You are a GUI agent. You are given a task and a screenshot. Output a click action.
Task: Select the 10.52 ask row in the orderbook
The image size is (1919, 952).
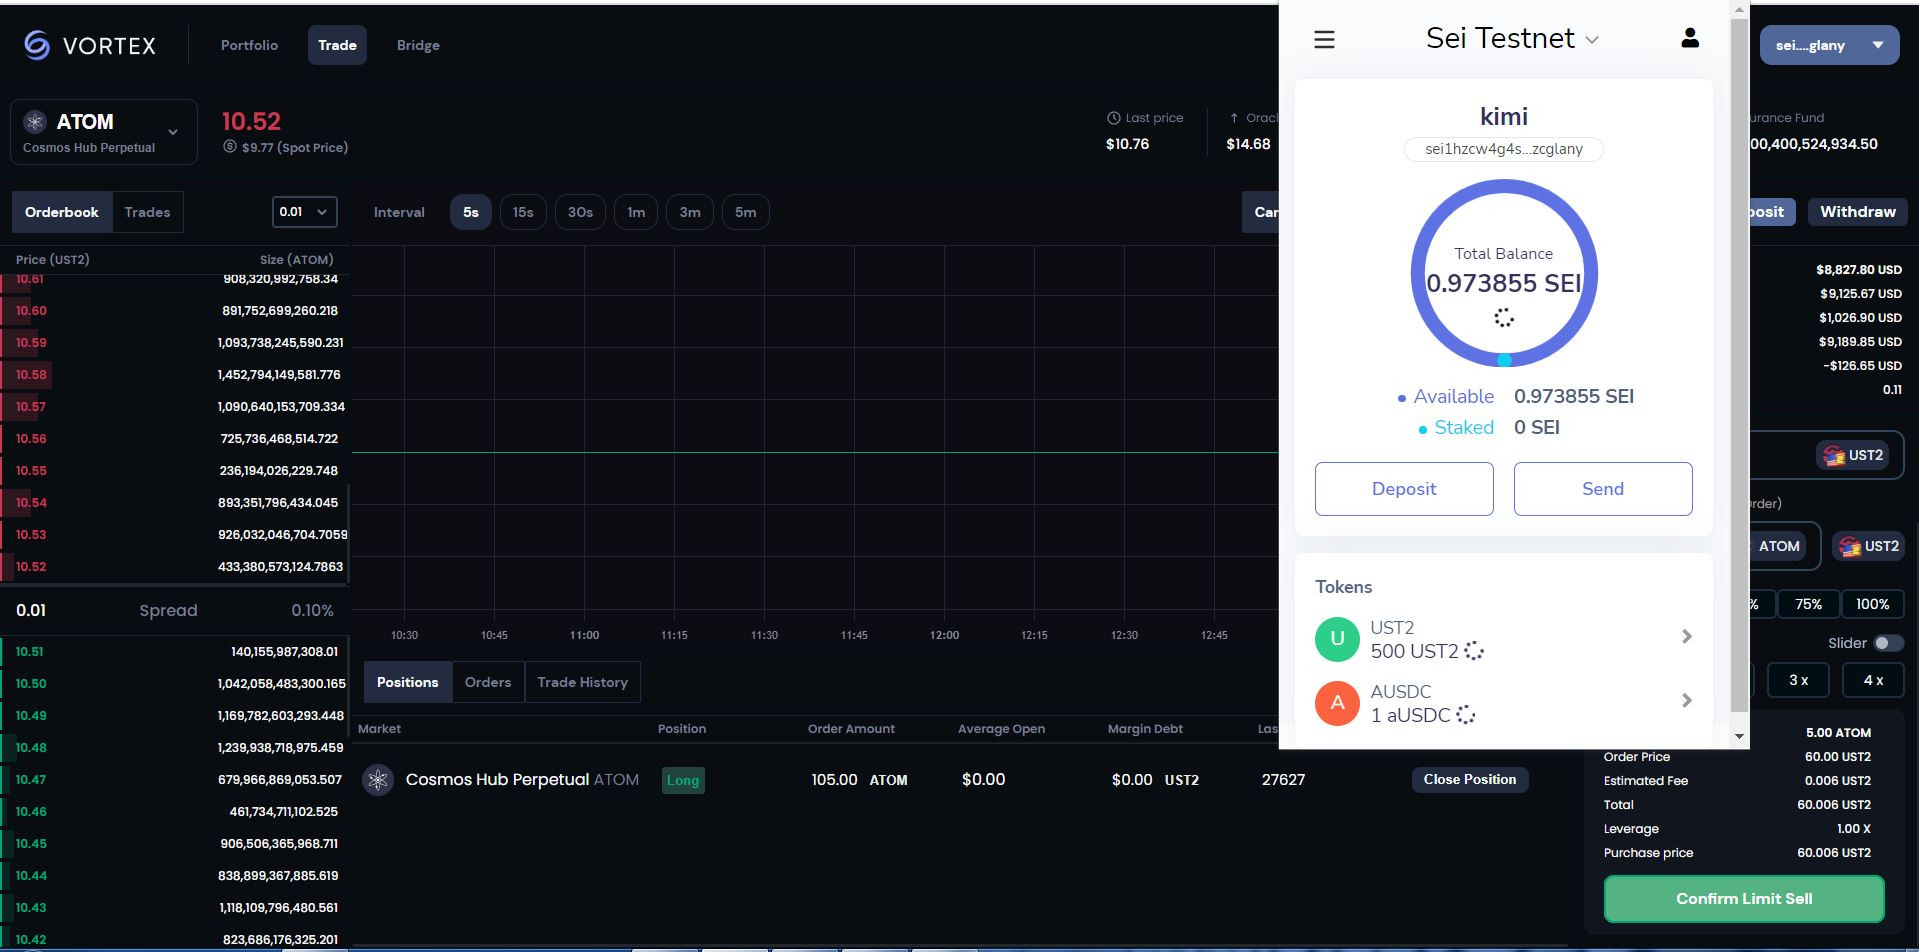[x=175, y=567]
